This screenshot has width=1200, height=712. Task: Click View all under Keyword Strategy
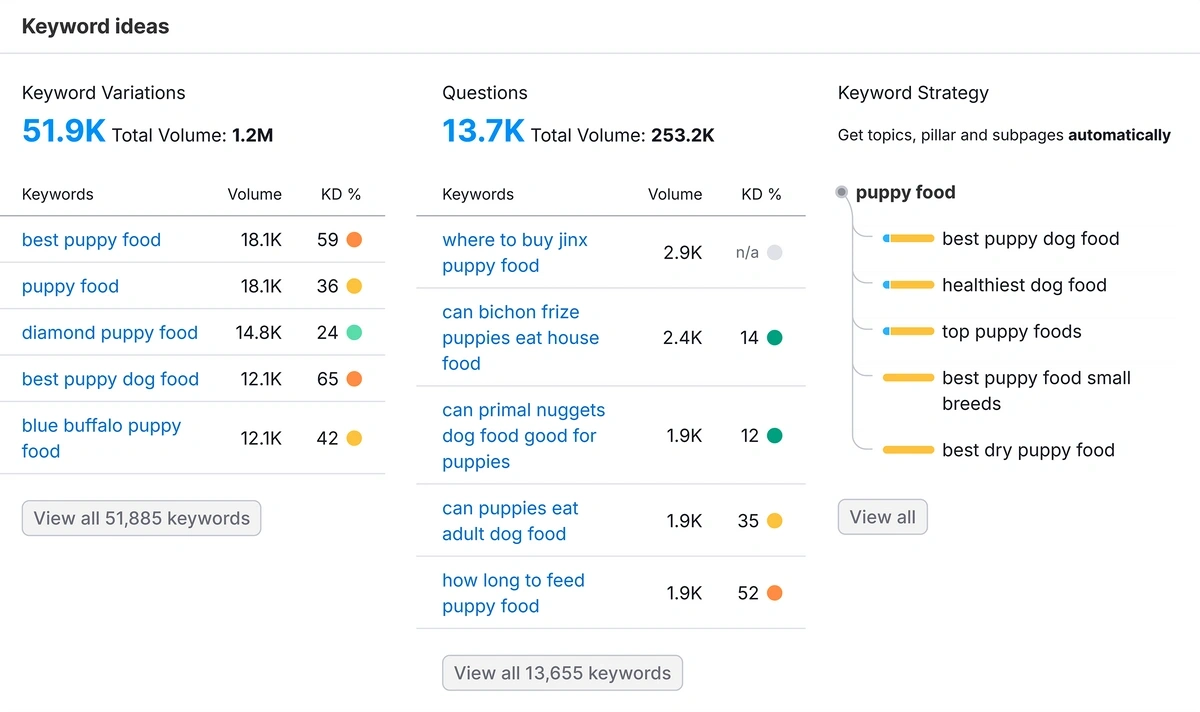point(883,517)
